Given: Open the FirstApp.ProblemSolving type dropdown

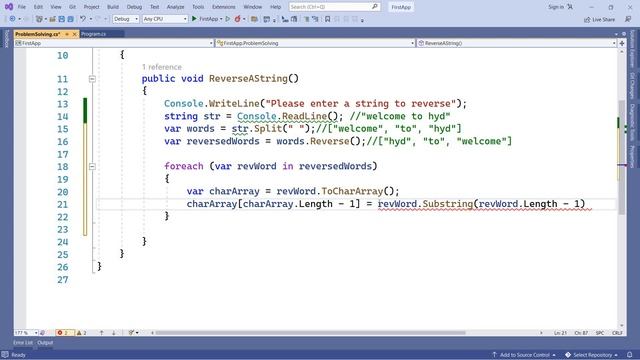Looking at the screenshot, I should coord(315,43).
